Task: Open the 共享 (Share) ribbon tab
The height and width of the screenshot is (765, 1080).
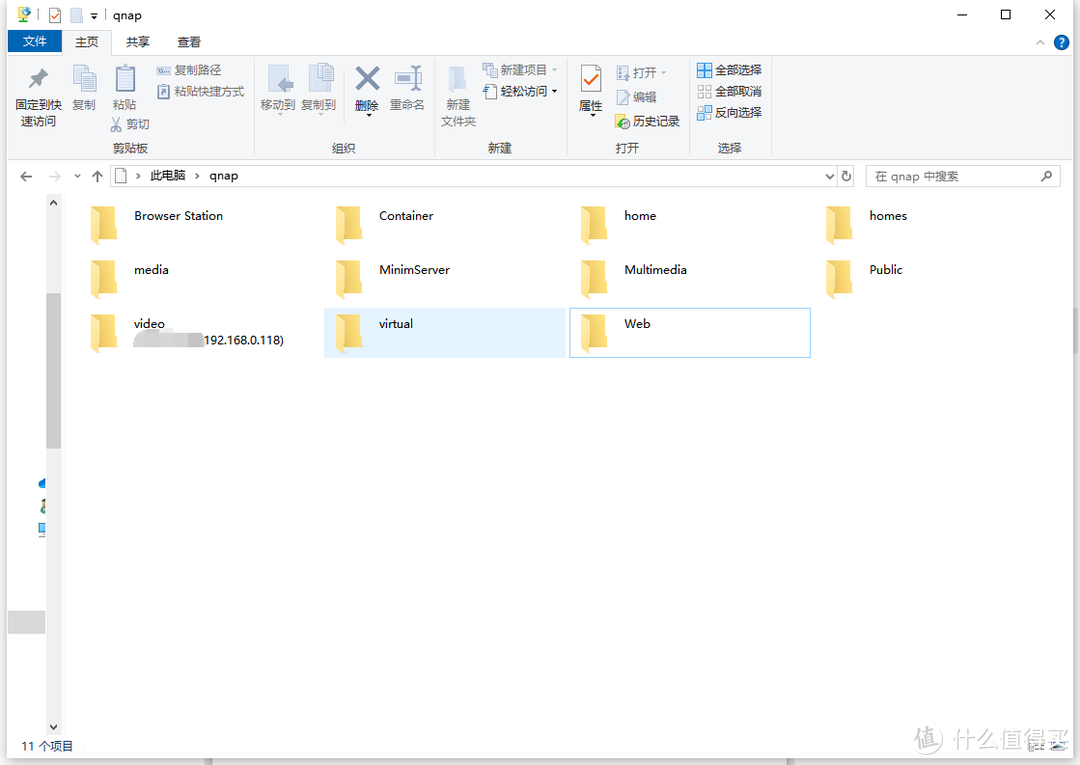Action: (x=137, y=42)
